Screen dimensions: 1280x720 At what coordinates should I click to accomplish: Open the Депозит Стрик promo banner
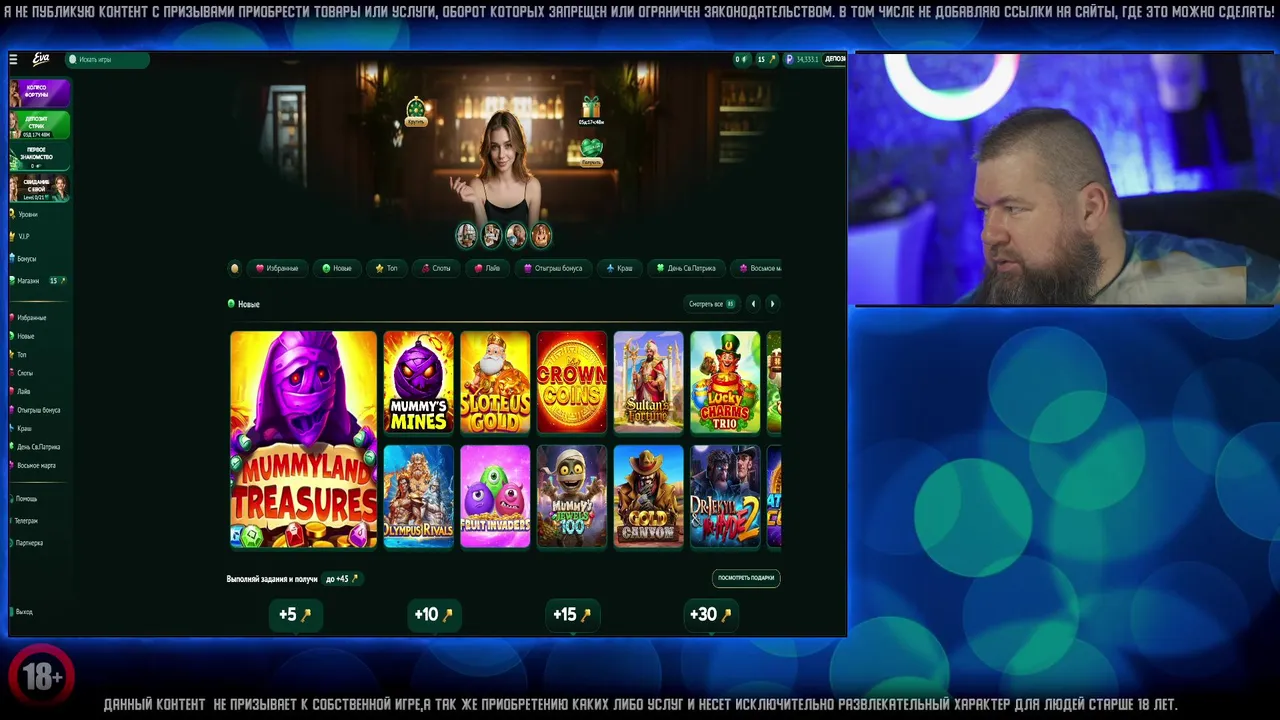[39, 124]
